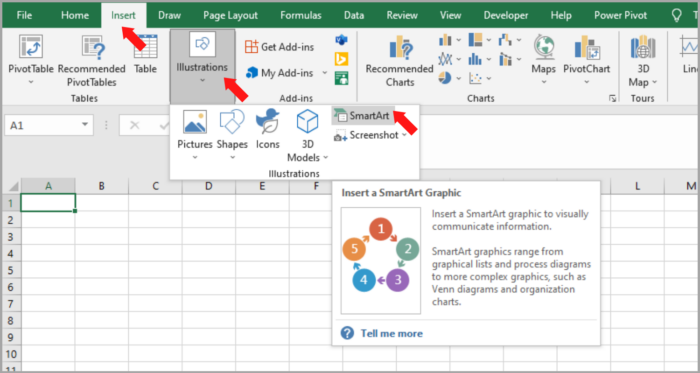
Task: Click the People Graph add-in icon
Action: click(x=342, y=78)
